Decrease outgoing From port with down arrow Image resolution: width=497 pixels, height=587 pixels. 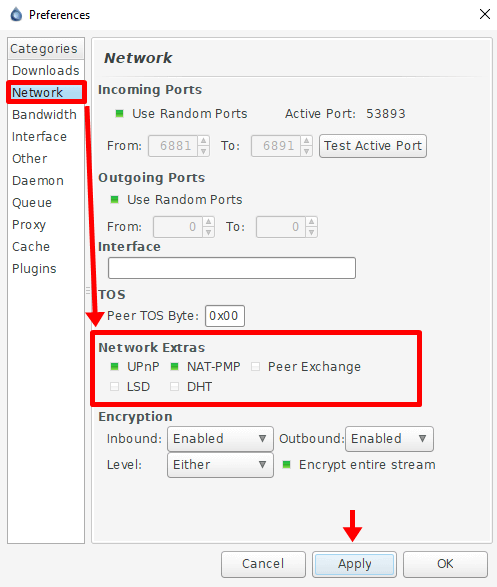point(208,232)
